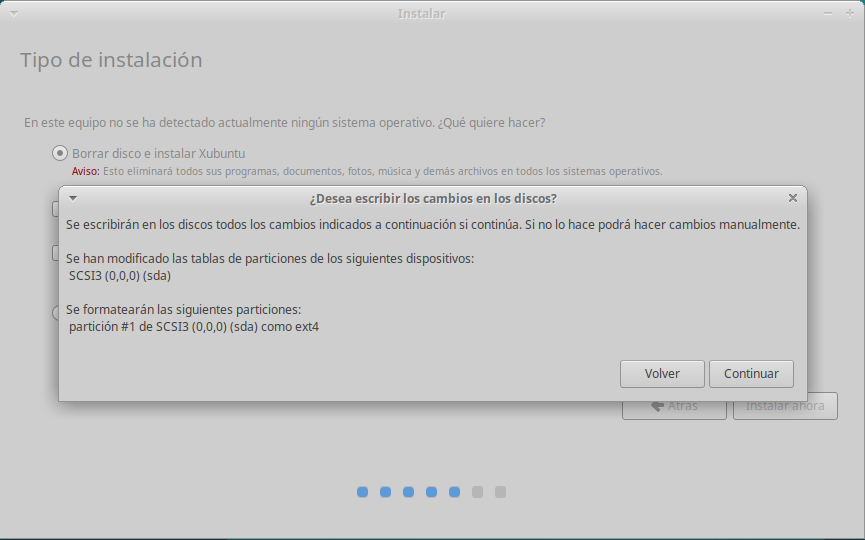
Task: Minimize the Instalar window
Action: coord(827,13)
